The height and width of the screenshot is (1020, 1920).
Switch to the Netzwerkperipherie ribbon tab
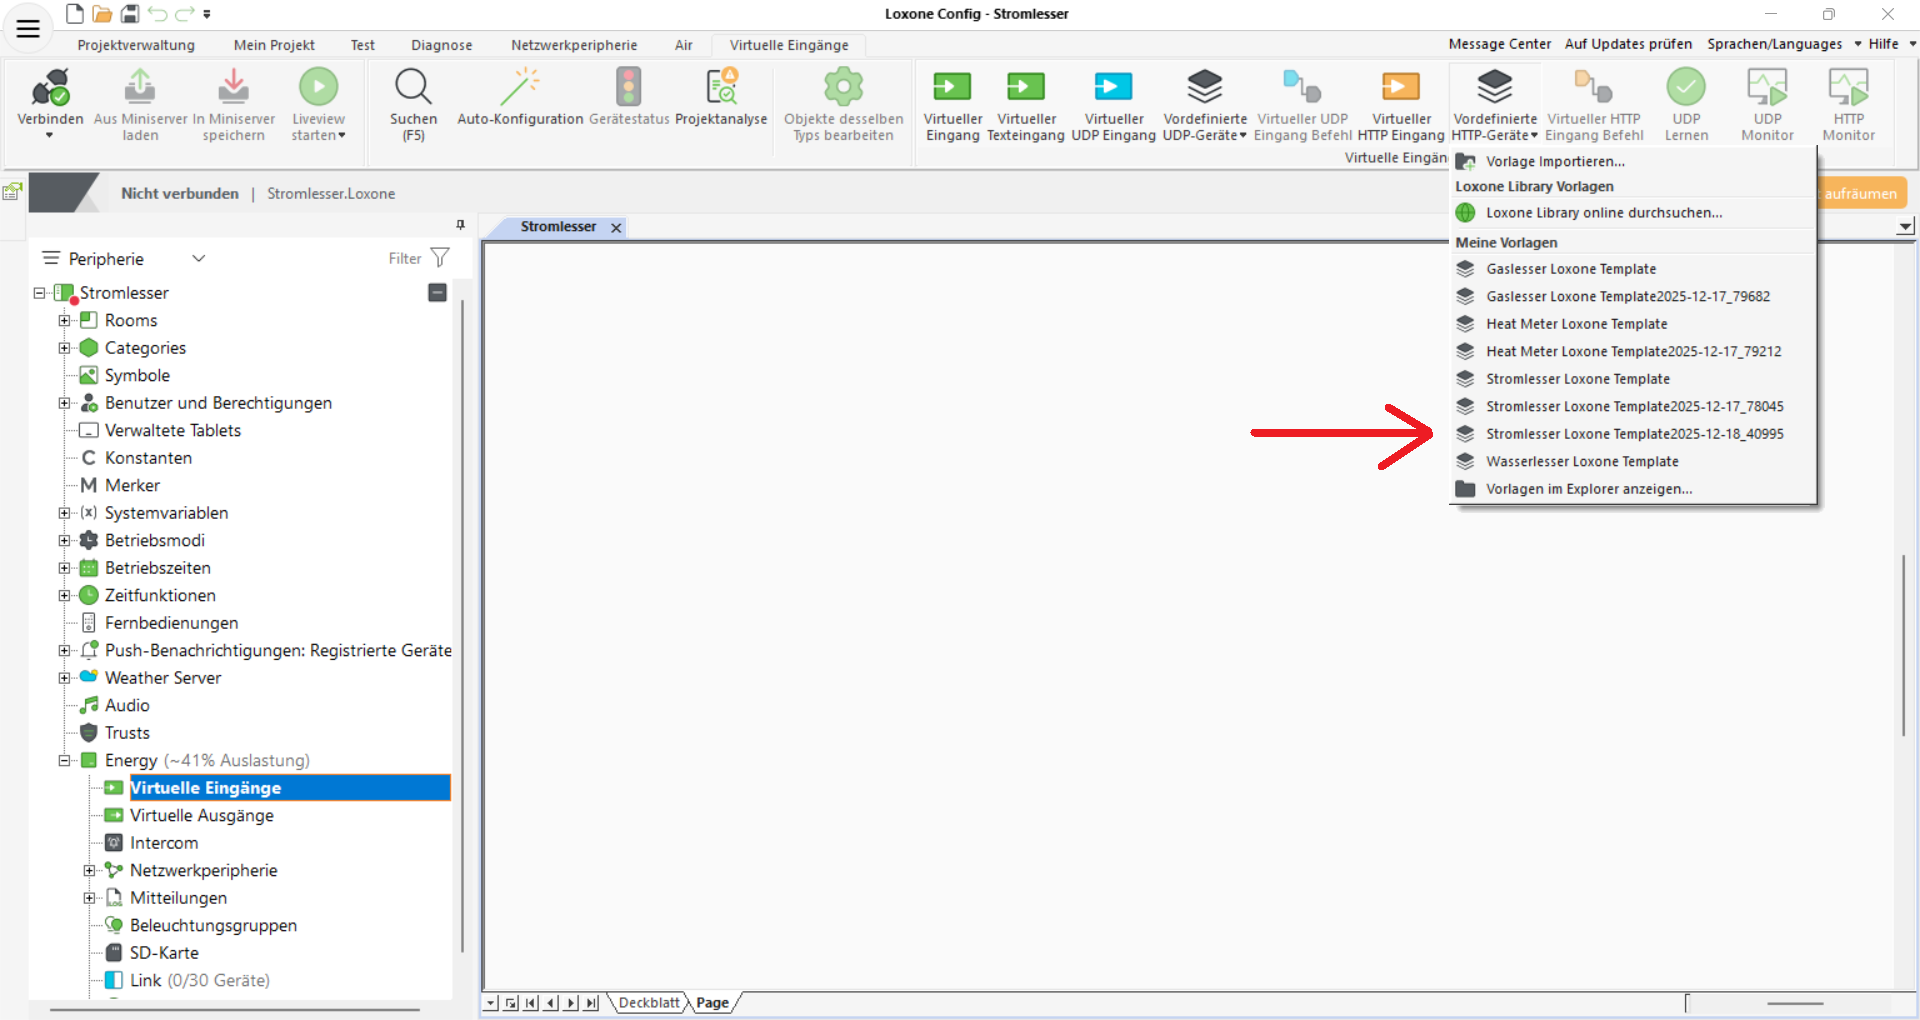[573, 45]
